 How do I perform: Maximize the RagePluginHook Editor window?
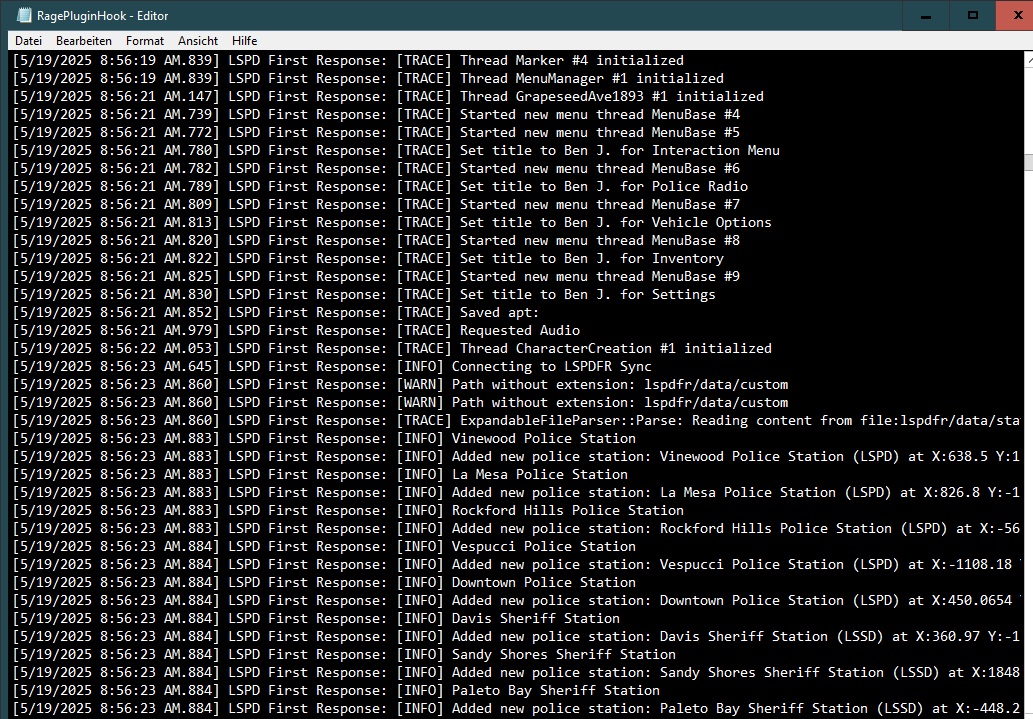tap(972, 15)
